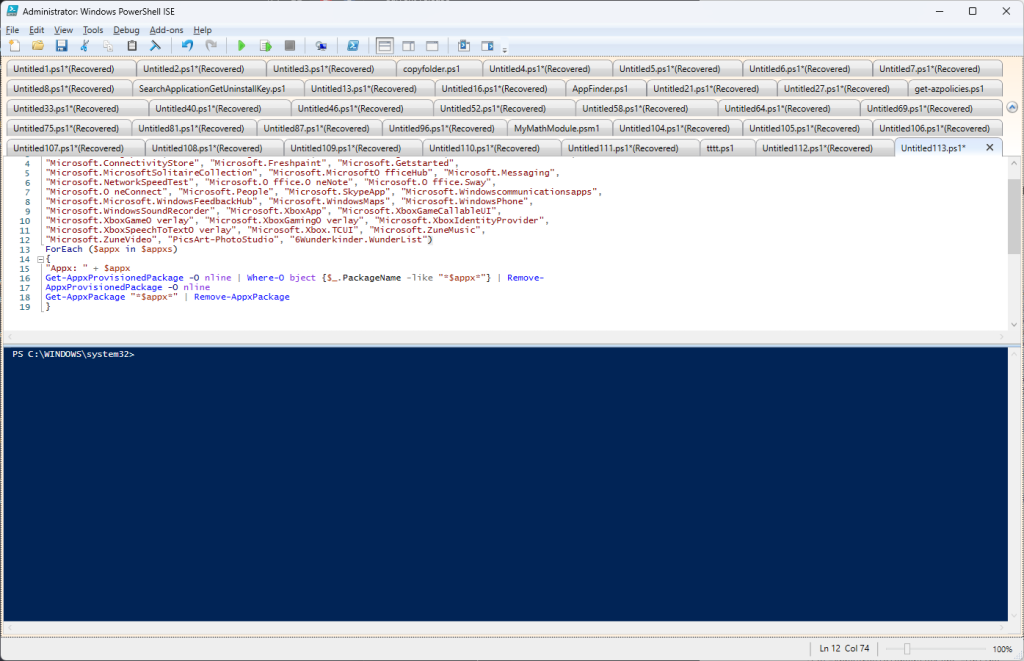Click the Undo icon on the toolbar
Screen dimensions: 1024x661
point(188,46)
